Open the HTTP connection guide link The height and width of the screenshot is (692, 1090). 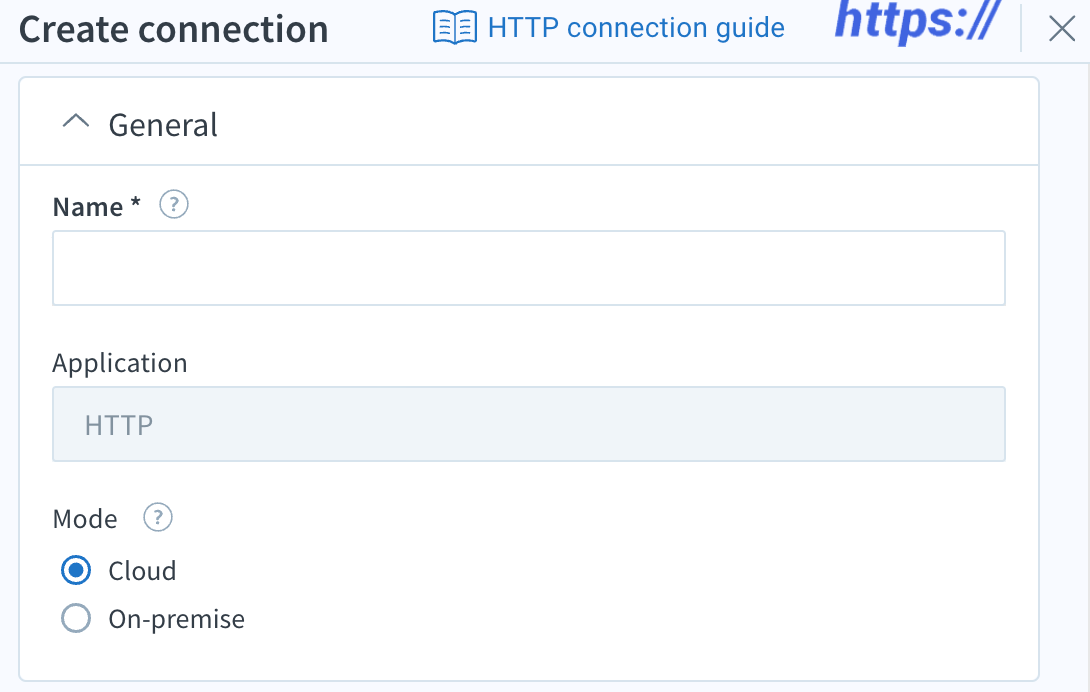636,28
